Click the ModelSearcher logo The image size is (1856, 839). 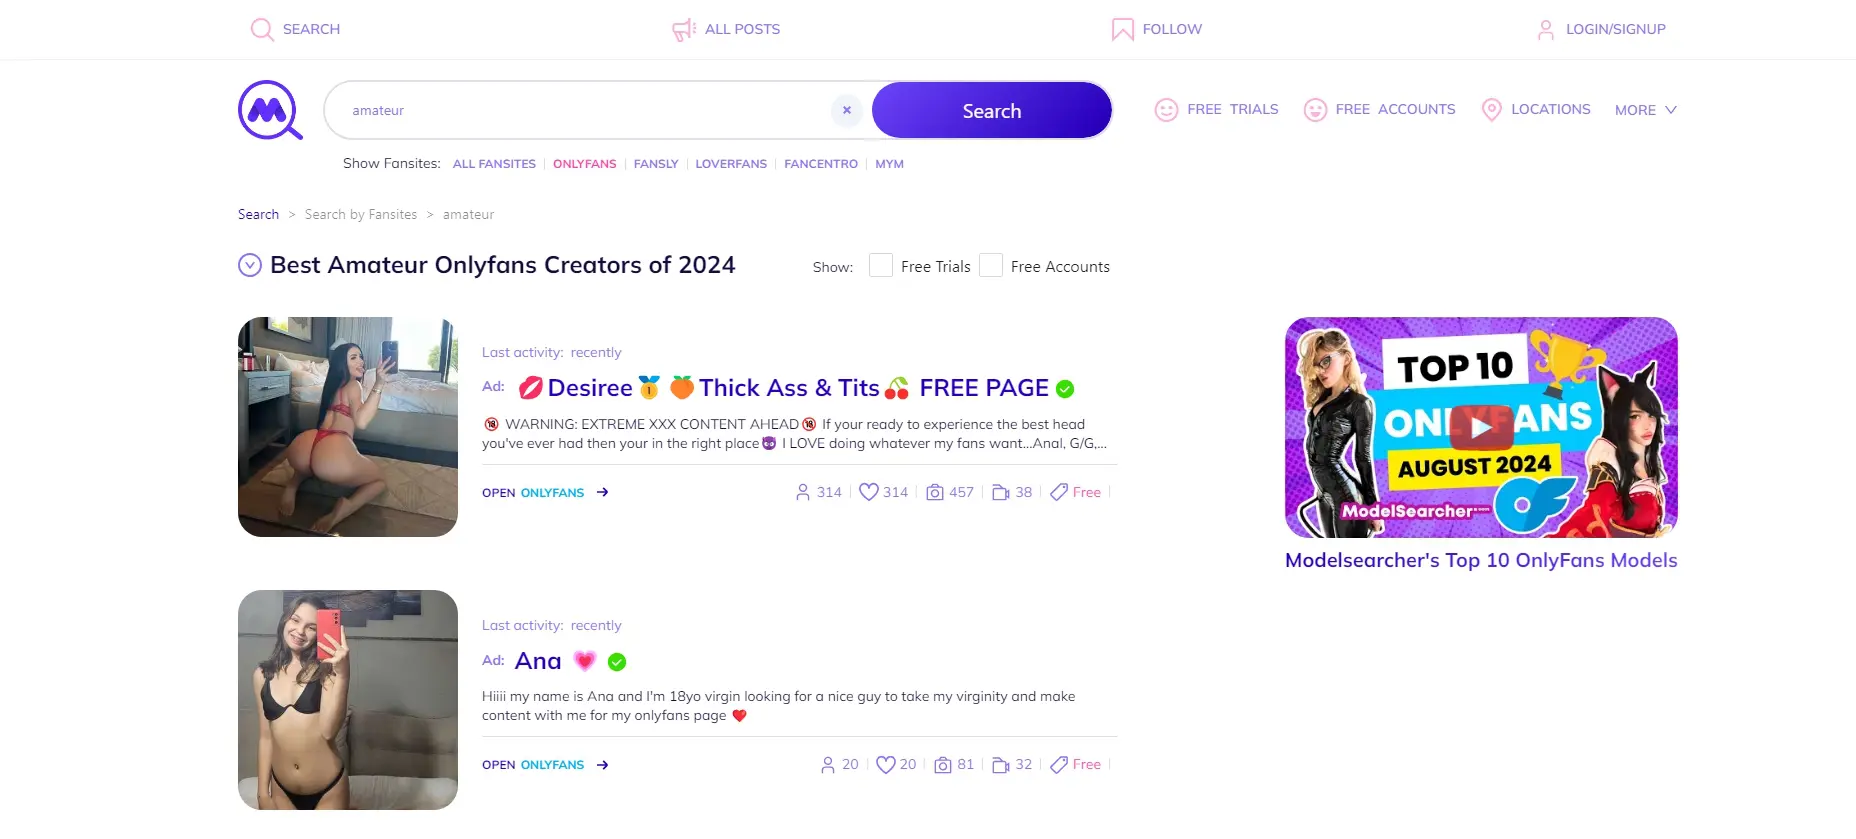pos(270,110)
